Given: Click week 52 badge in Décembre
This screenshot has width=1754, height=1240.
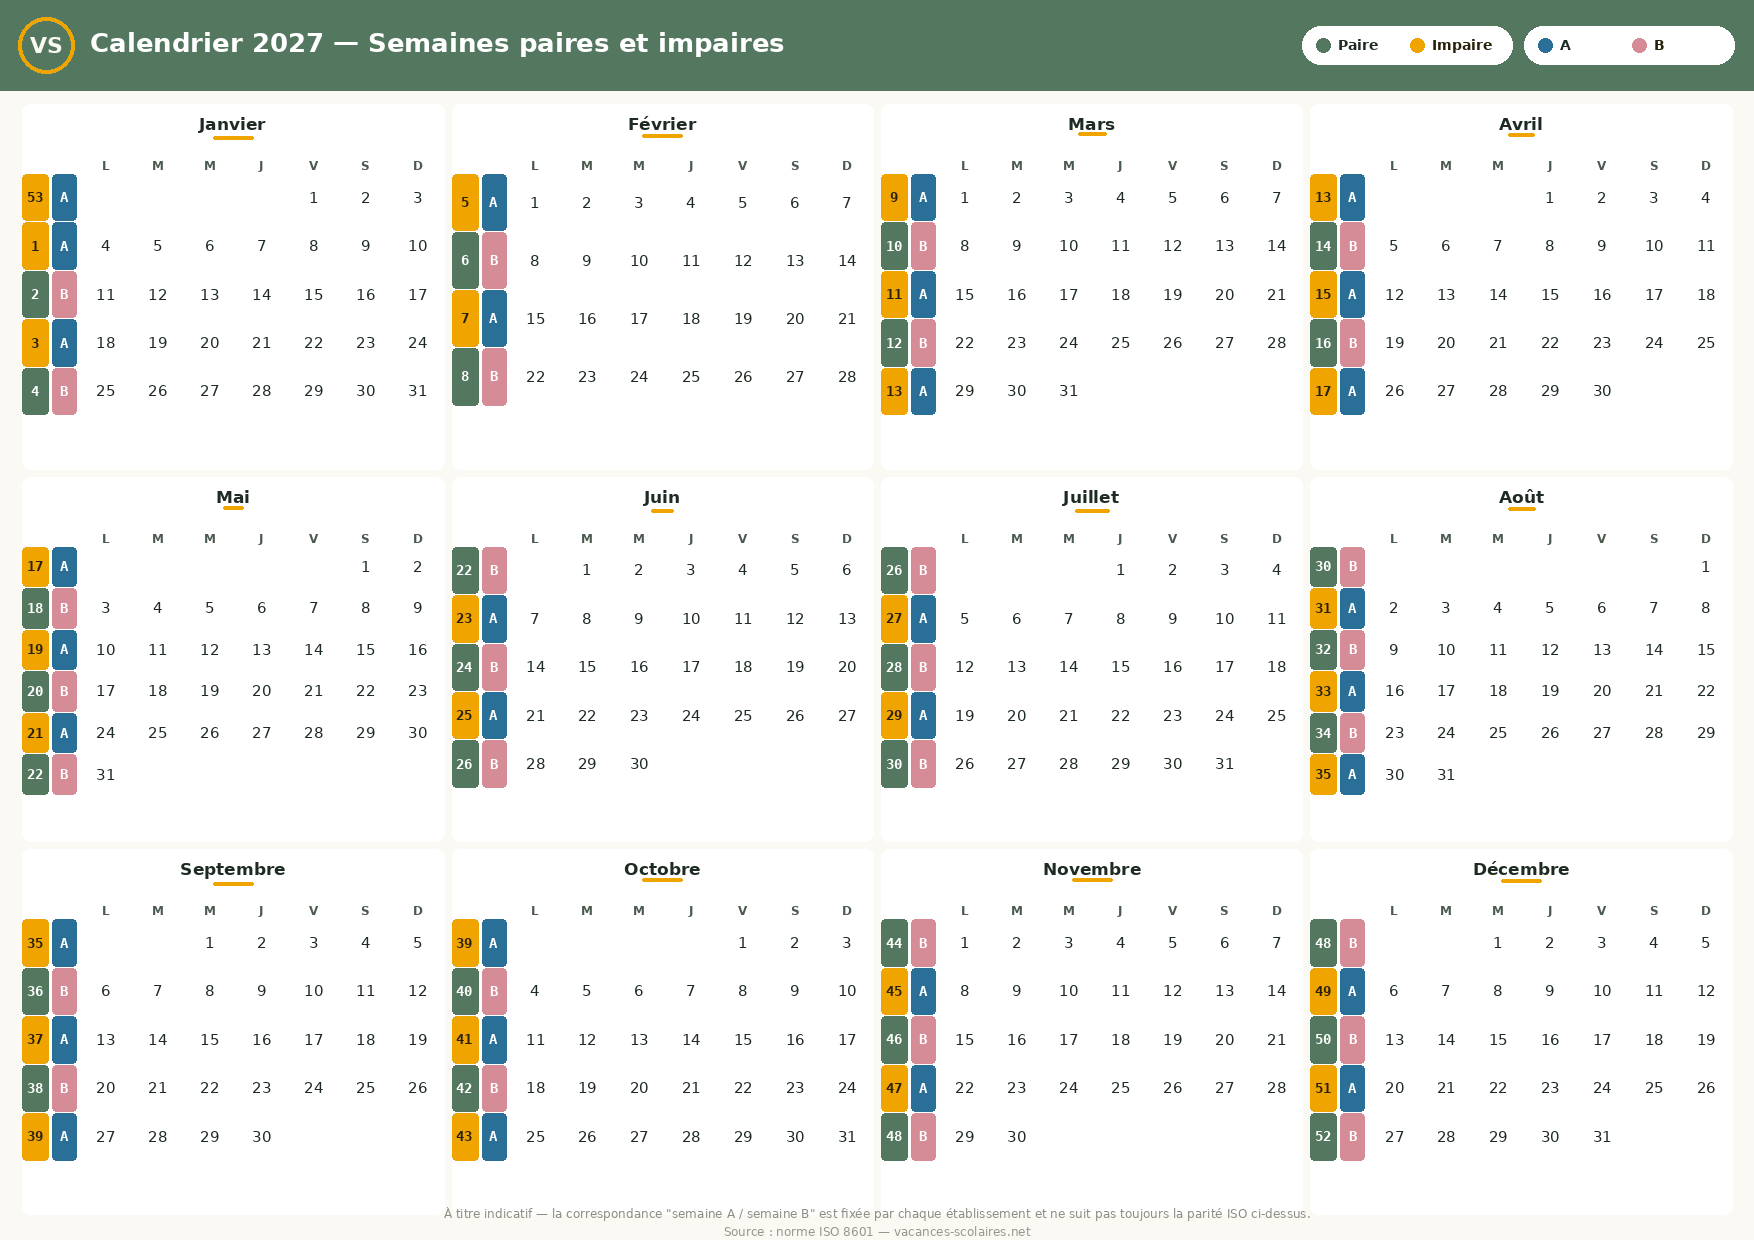Looking at the screenshot, I should 1323,1137.
